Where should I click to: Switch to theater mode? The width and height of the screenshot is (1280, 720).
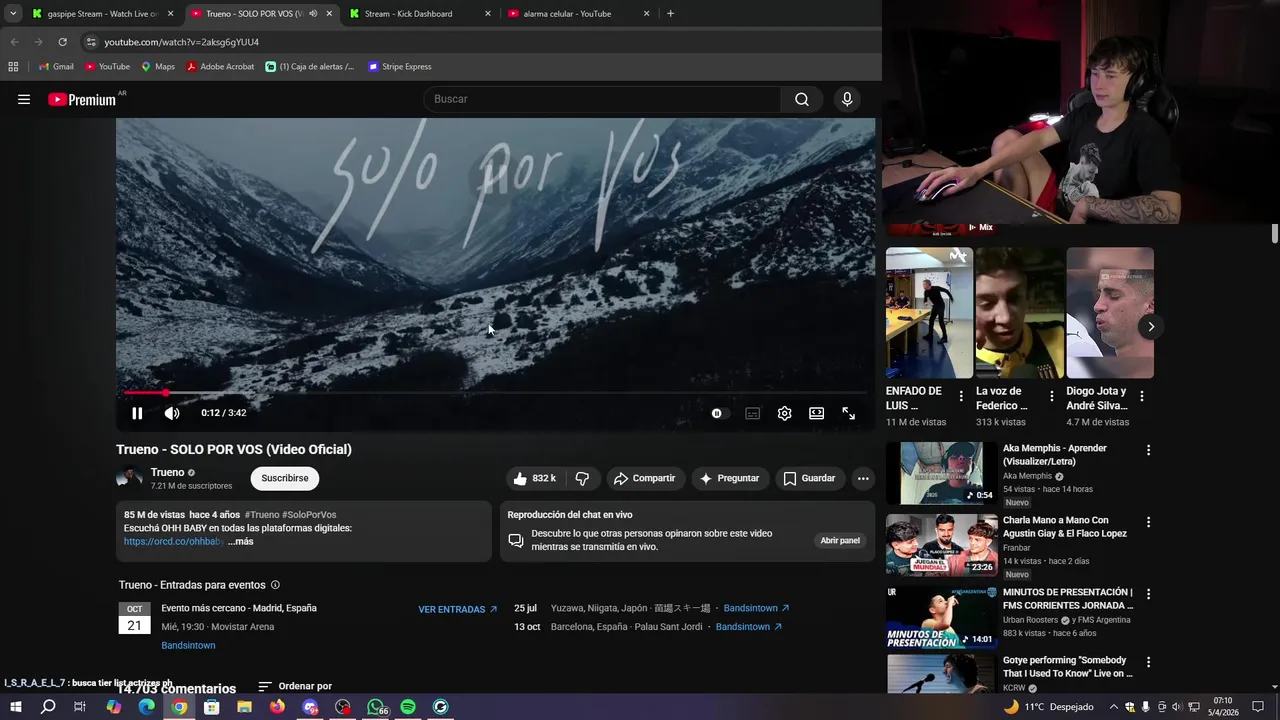click(817, 413)
